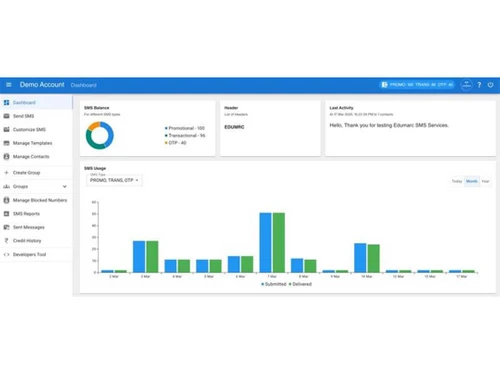Click the OTP - 40 legend entry
Viewport: 500px width, 375px height.
175,143
